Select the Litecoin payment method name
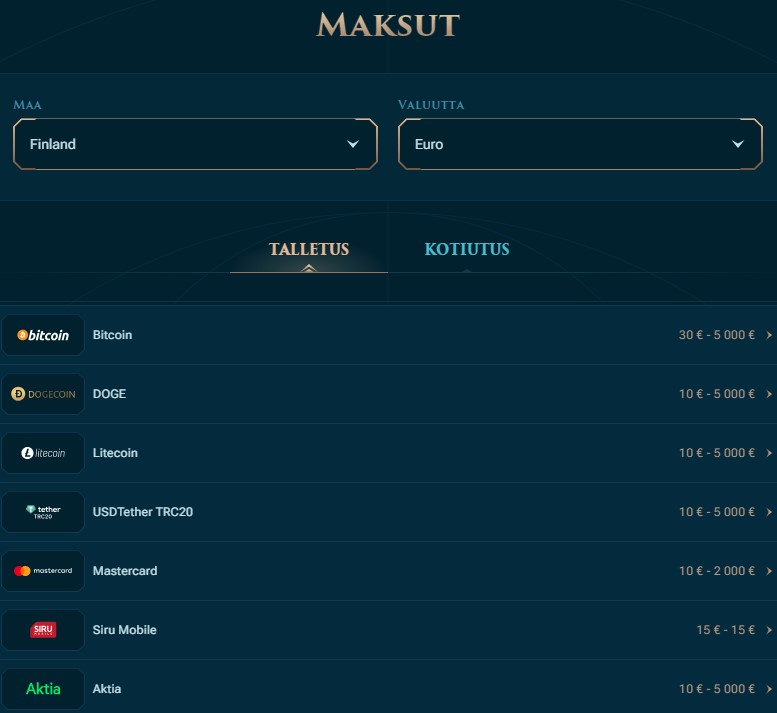777x713 pixels. 115,453
